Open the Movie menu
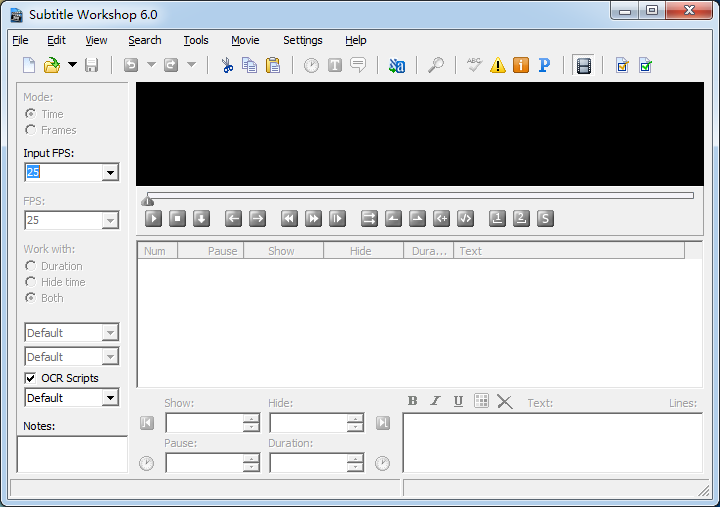The width and height of the screenshot is (720, 507). pyautogui.click(x=245, y=40)
